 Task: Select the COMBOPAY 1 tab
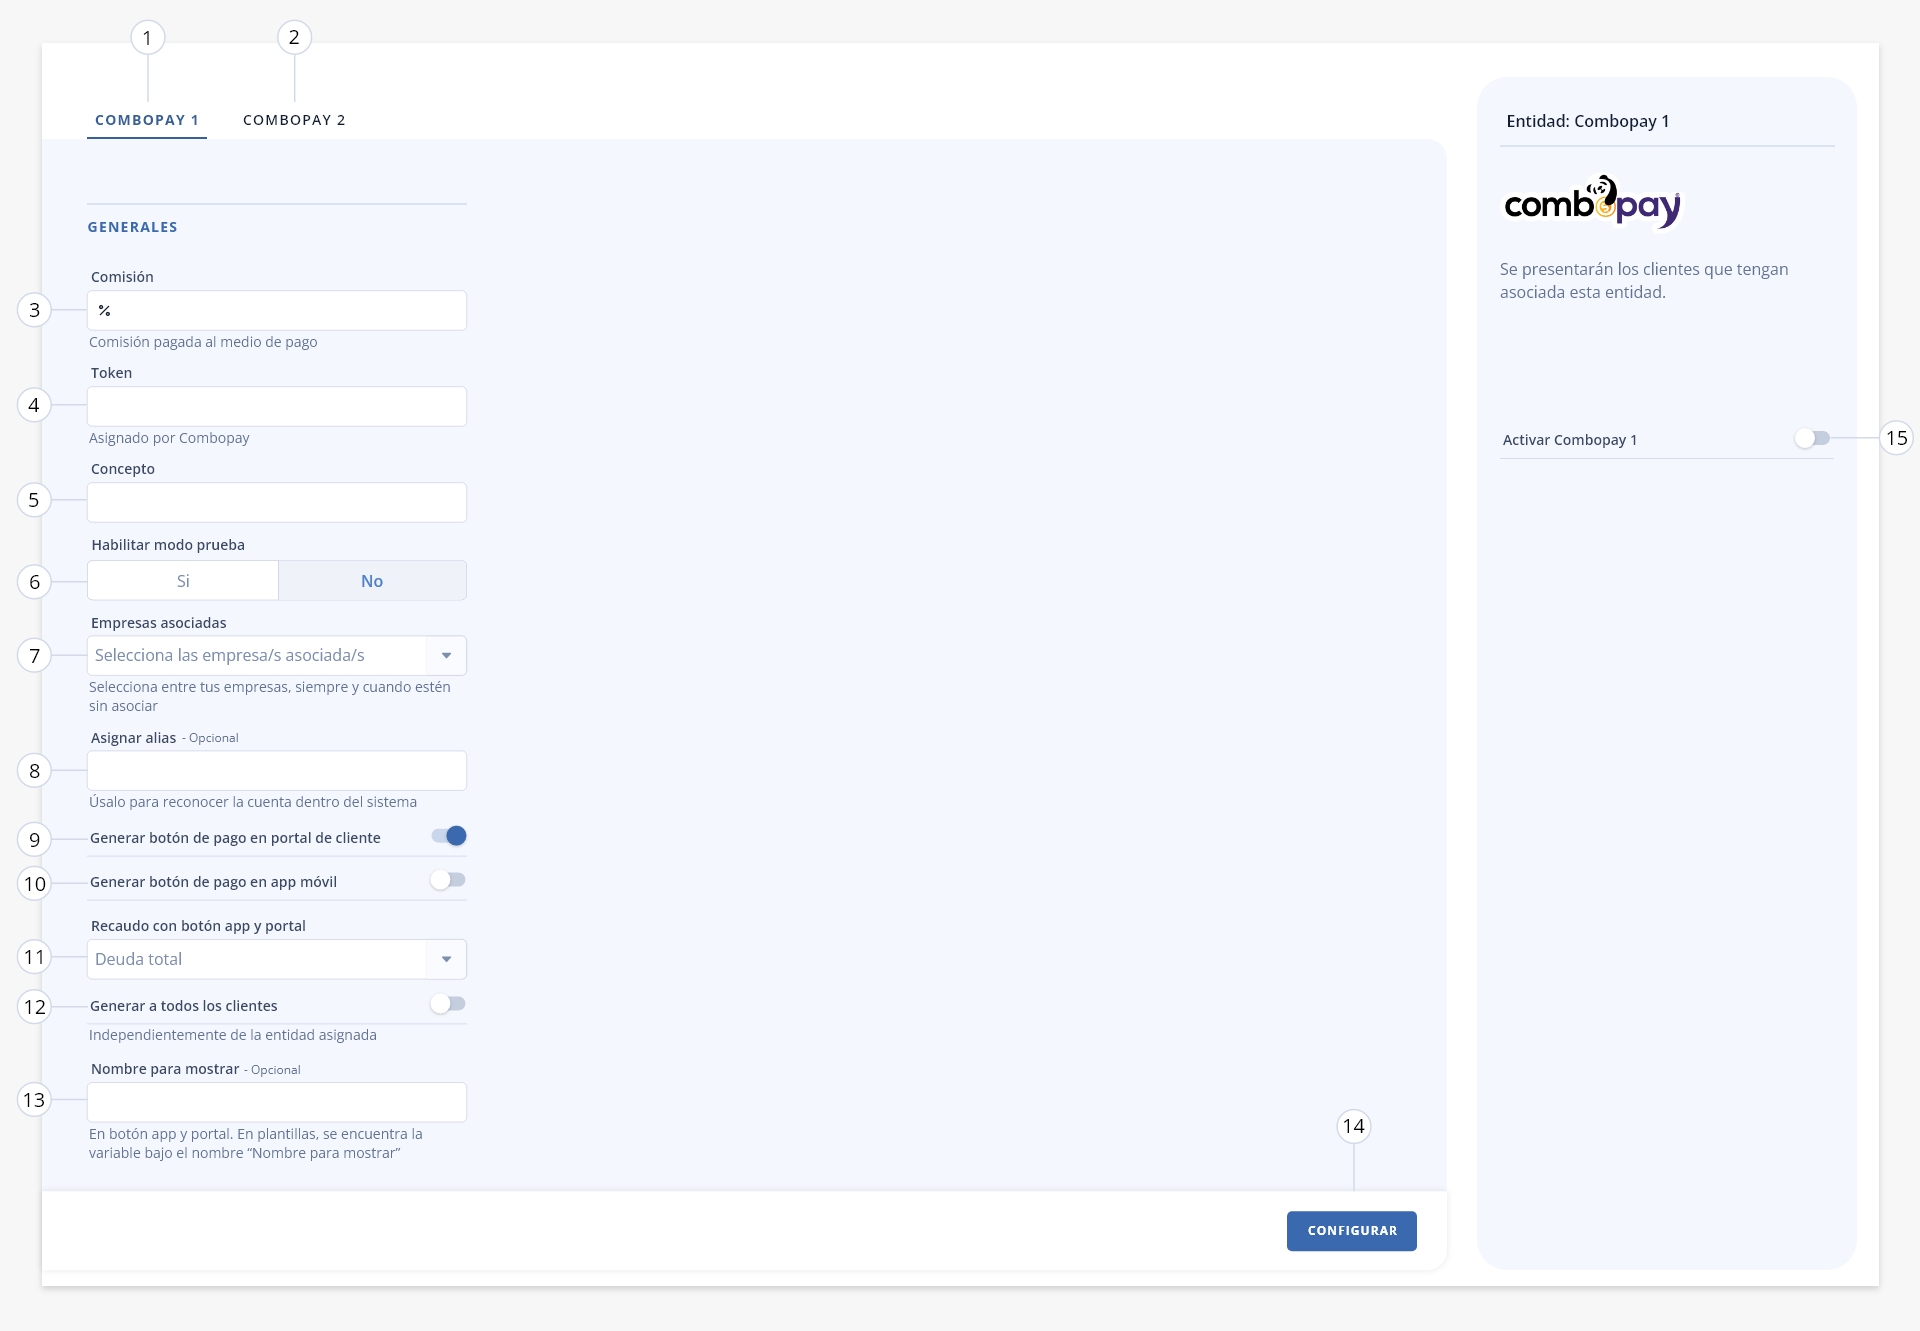(147, 120)
